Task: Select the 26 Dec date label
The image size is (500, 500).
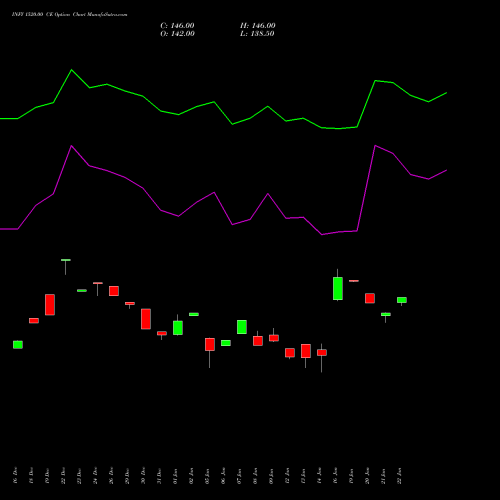Action: (111, 476)
